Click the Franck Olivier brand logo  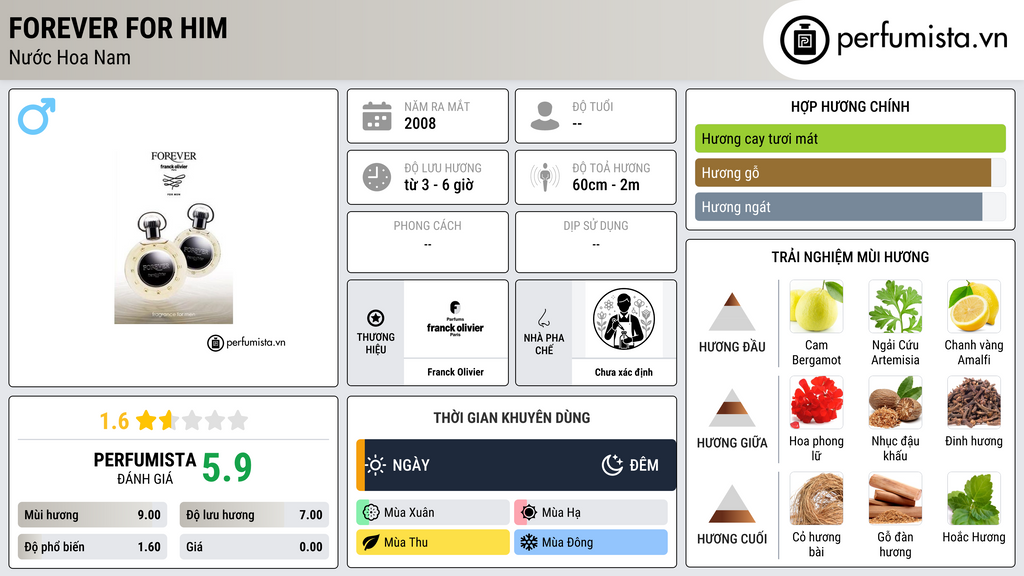[455, 319]
